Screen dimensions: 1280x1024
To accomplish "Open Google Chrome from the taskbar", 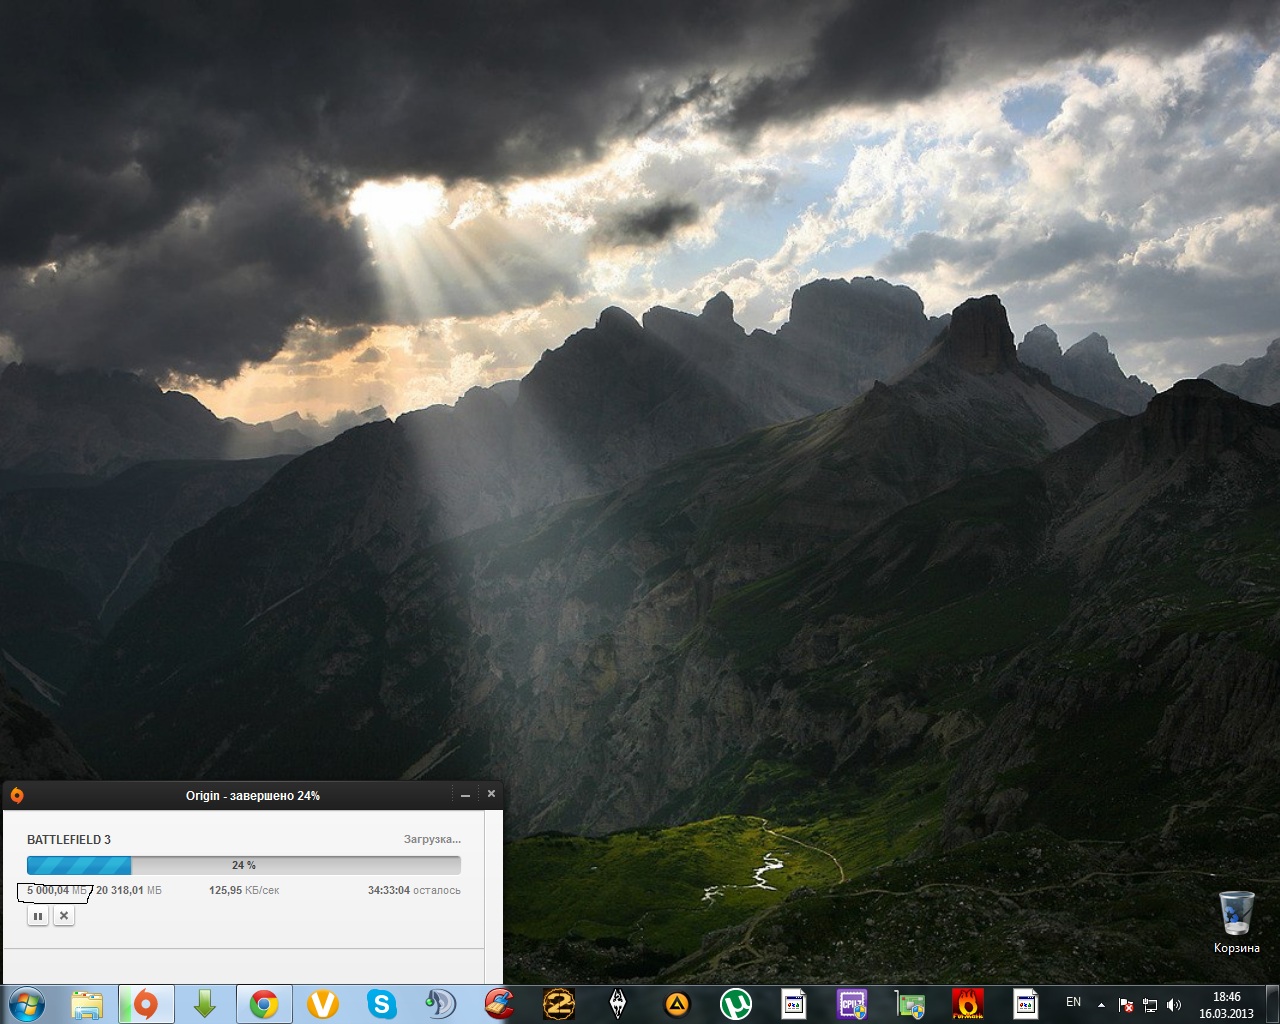I will [264, 1003].
